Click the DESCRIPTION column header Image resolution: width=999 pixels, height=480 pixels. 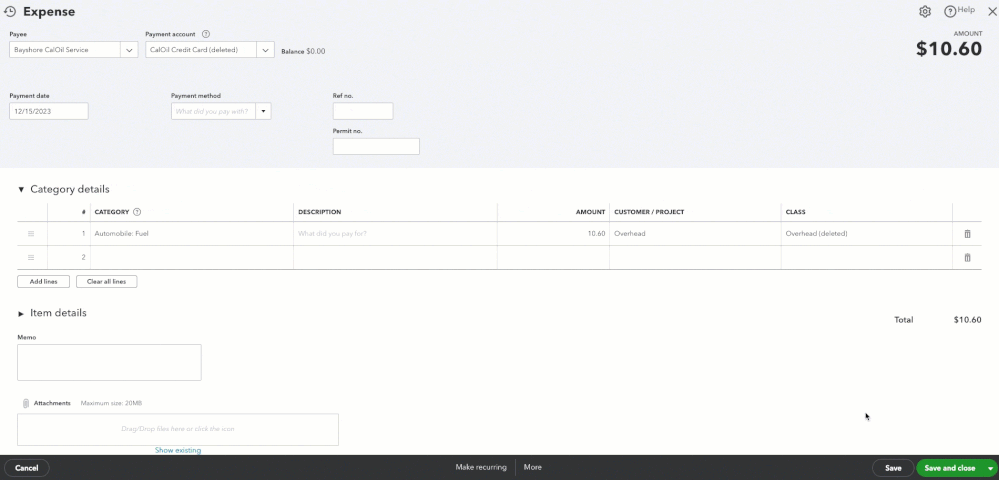(x=320, y=212)
